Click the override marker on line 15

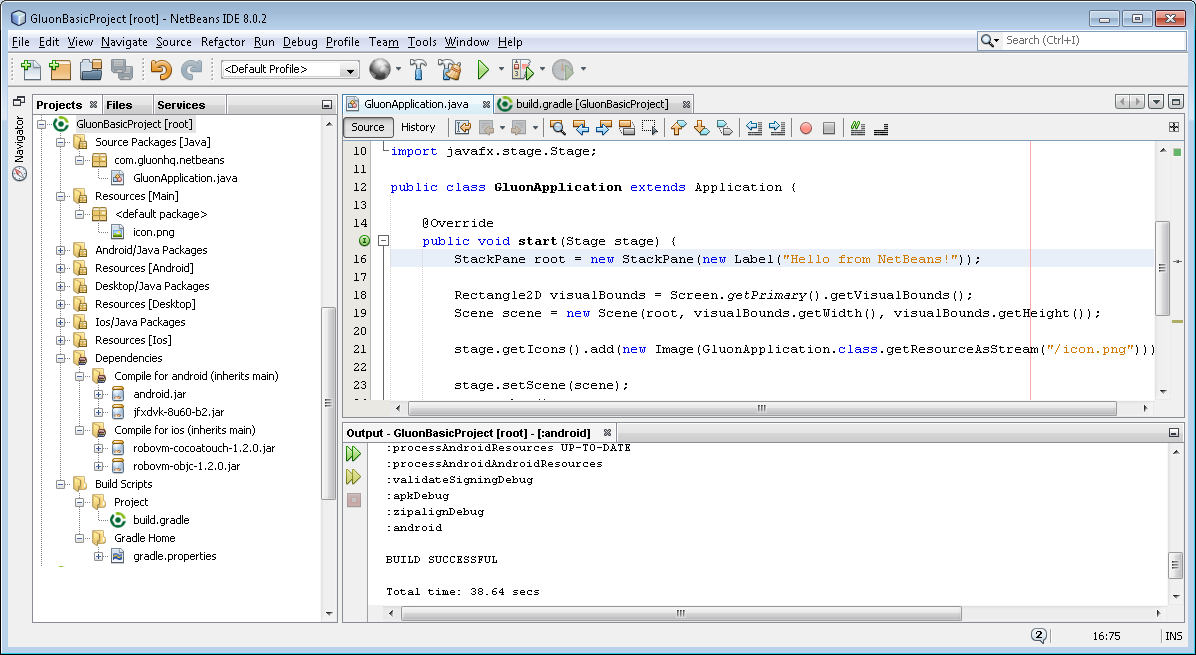[x=364, y=241]
